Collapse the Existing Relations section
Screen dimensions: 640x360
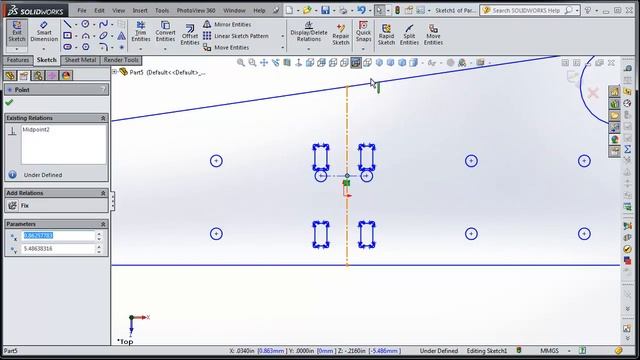pyautogui.click(x=103, y=118)
